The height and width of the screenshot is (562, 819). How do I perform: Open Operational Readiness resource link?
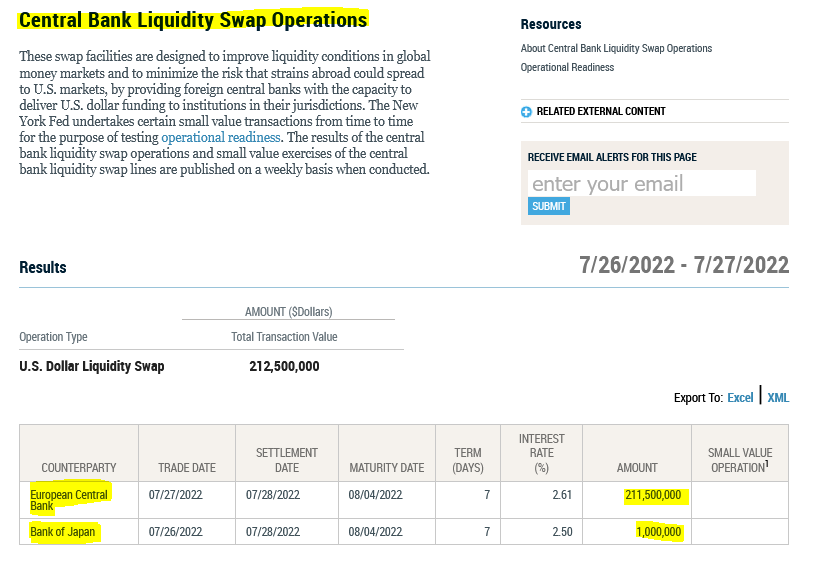[x=567, y=67]
